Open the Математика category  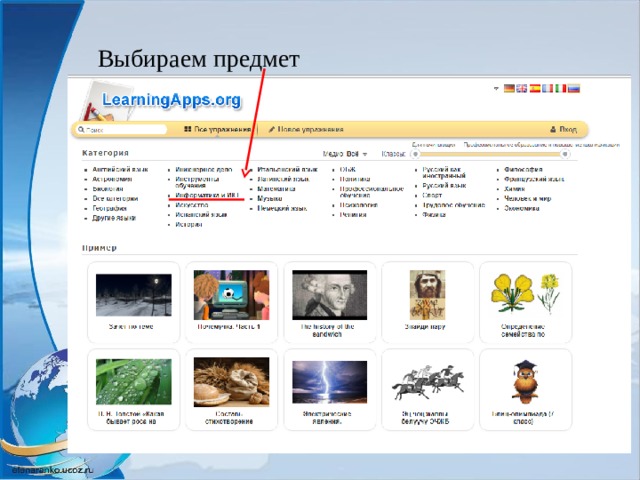point(276,189)
